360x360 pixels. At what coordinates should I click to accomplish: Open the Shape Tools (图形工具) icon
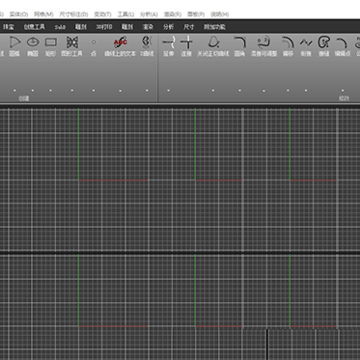tap(72, 46)
